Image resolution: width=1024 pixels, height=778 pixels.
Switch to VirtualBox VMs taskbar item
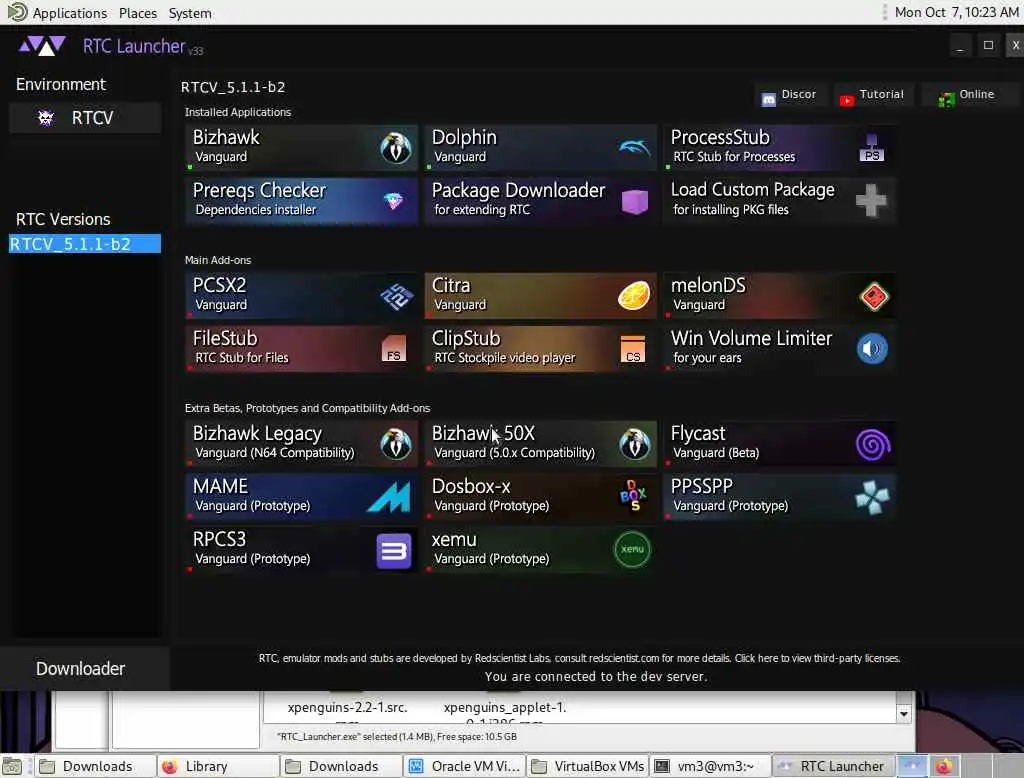(x=588, y=766)
